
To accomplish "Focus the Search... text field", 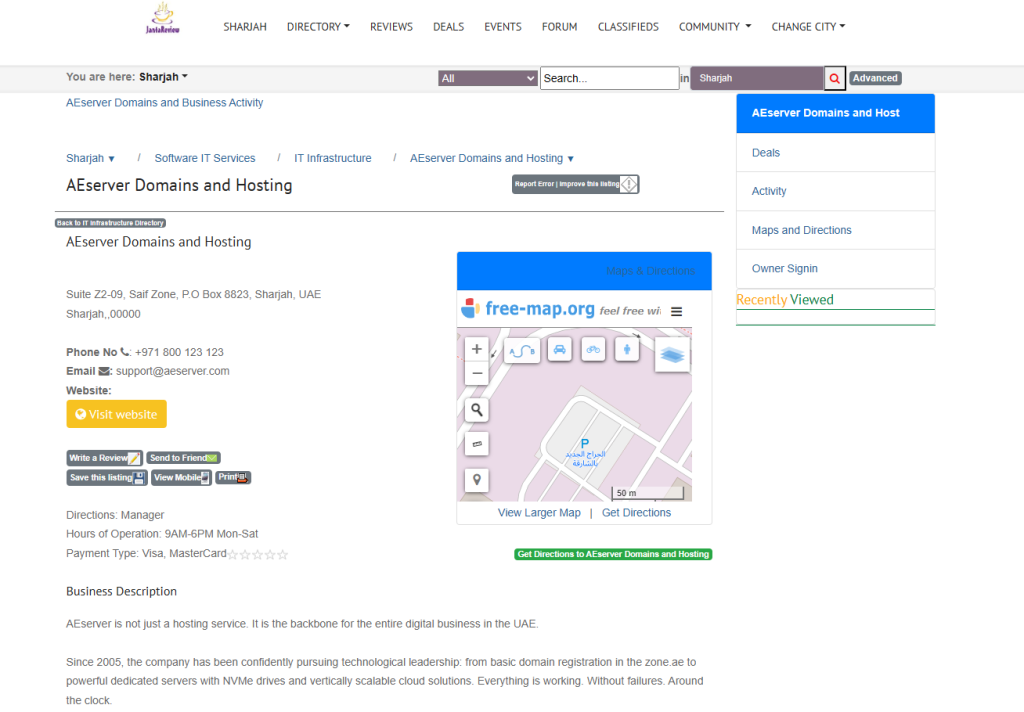I will point(609,78).
